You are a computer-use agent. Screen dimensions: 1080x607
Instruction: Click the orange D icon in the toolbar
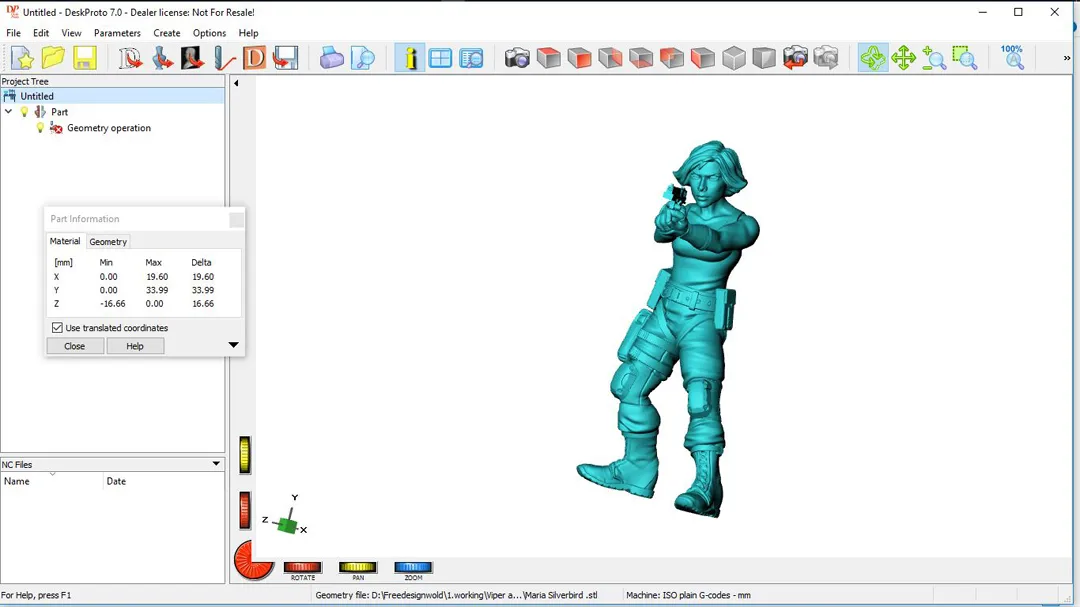254,58
